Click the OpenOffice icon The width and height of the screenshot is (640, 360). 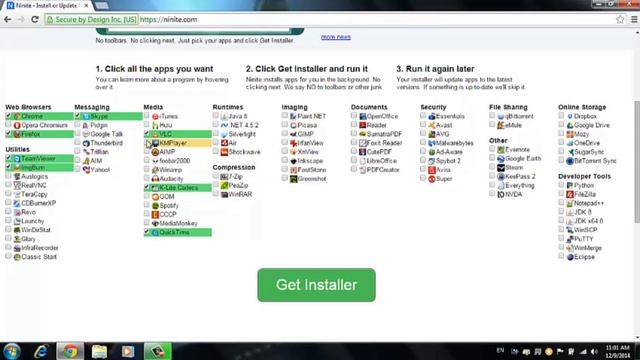point(362,116)
